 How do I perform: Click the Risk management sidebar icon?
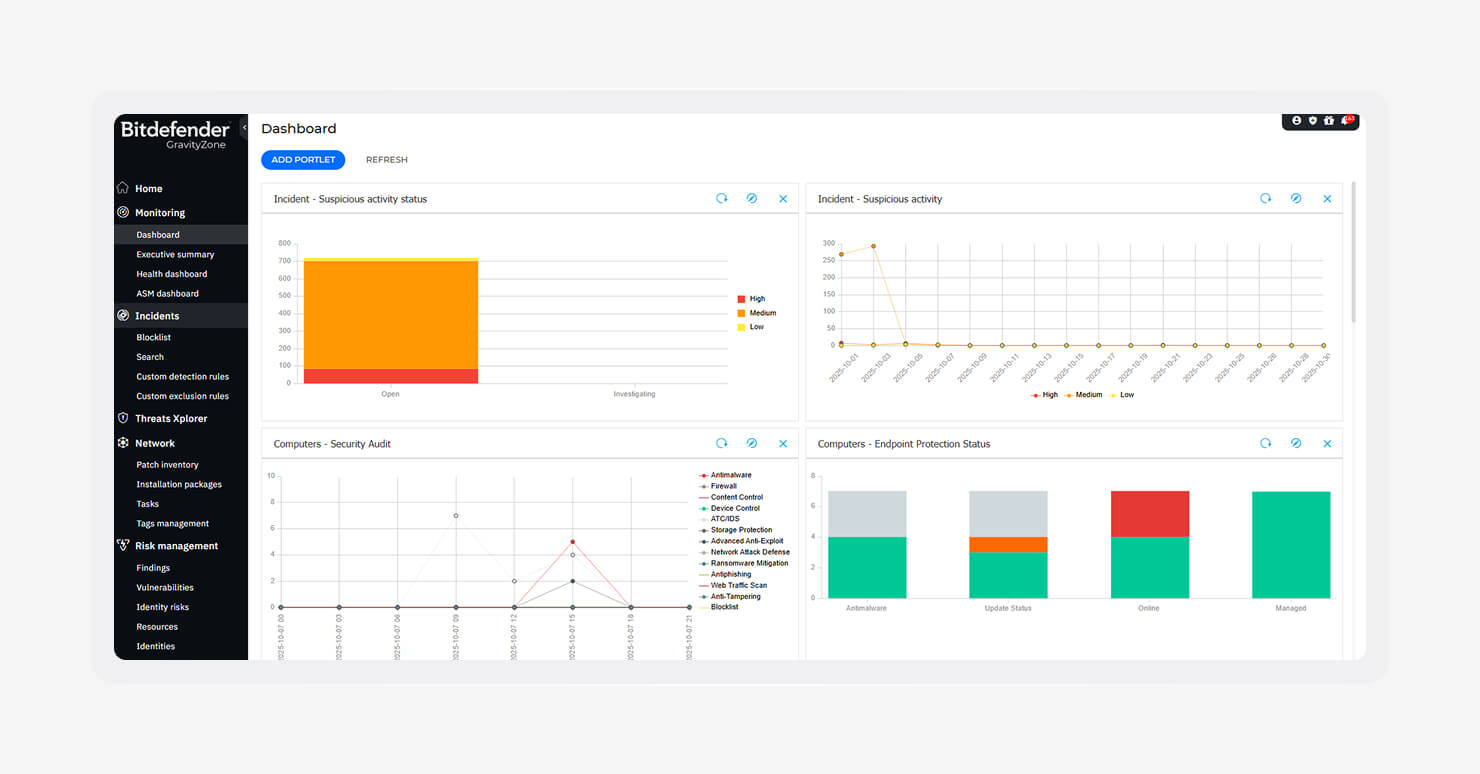coord(123,546)
